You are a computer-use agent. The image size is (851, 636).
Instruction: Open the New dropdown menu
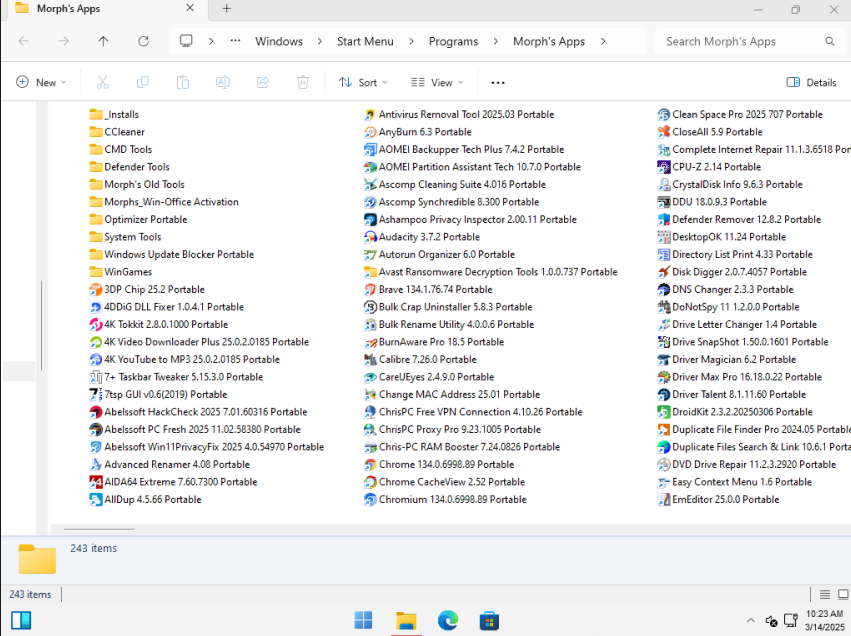[x=41, y=82]
